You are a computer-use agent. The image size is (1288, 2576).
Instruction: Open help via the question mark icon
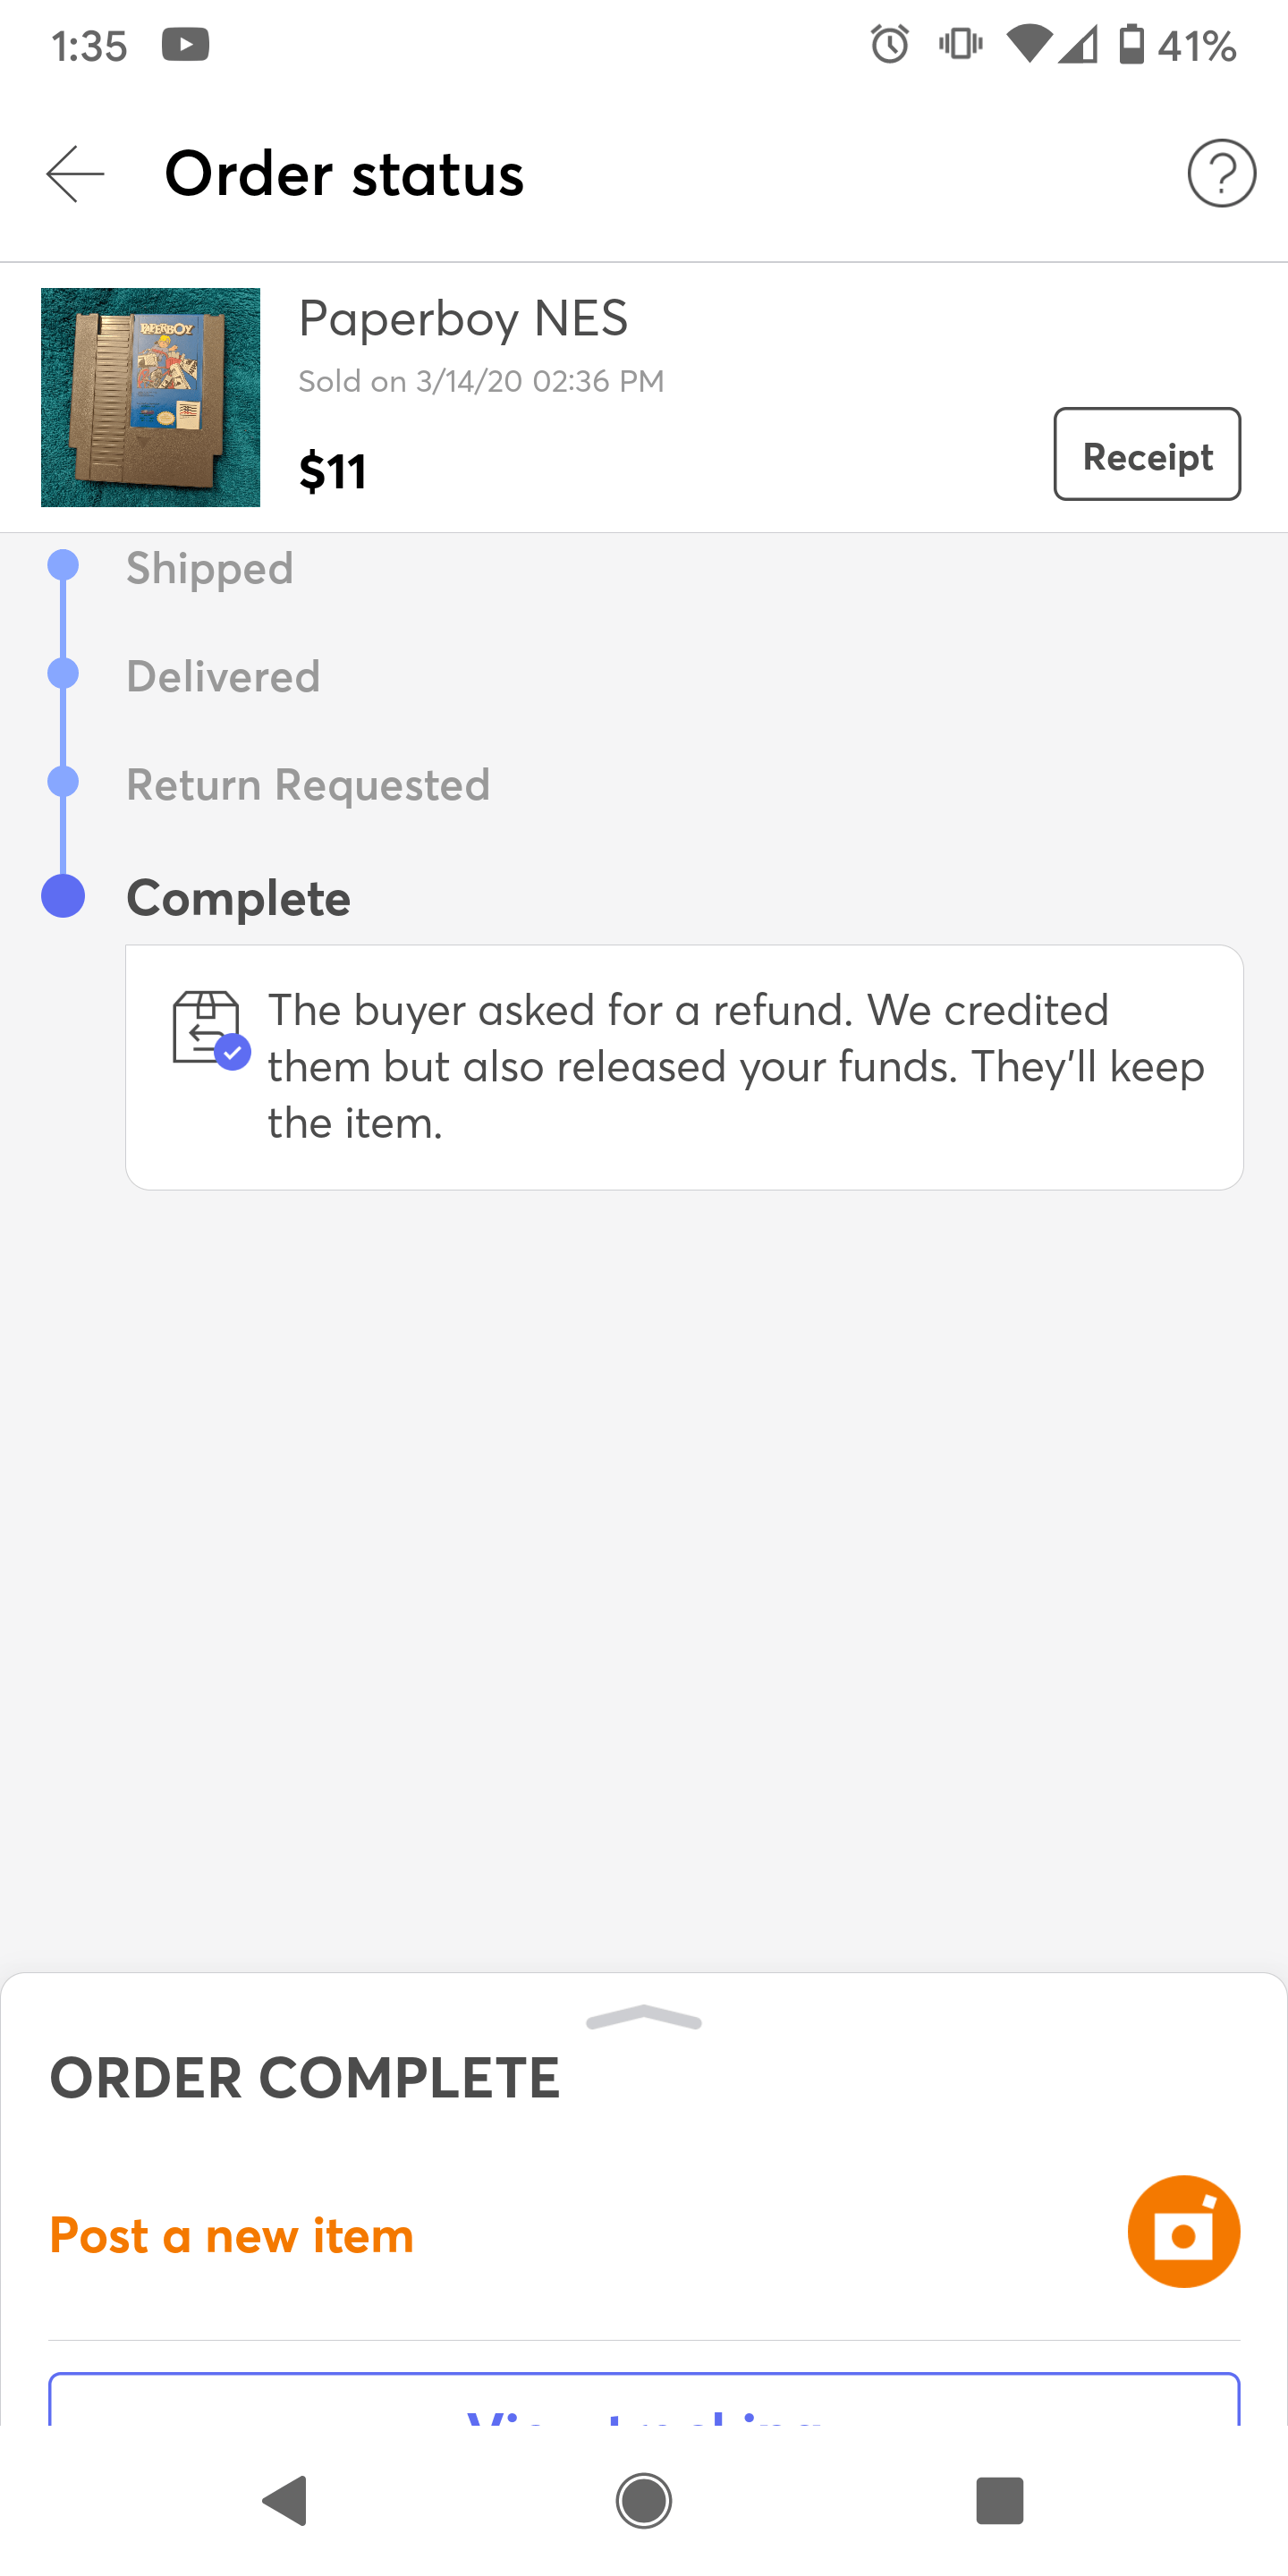pos(1222,173)
